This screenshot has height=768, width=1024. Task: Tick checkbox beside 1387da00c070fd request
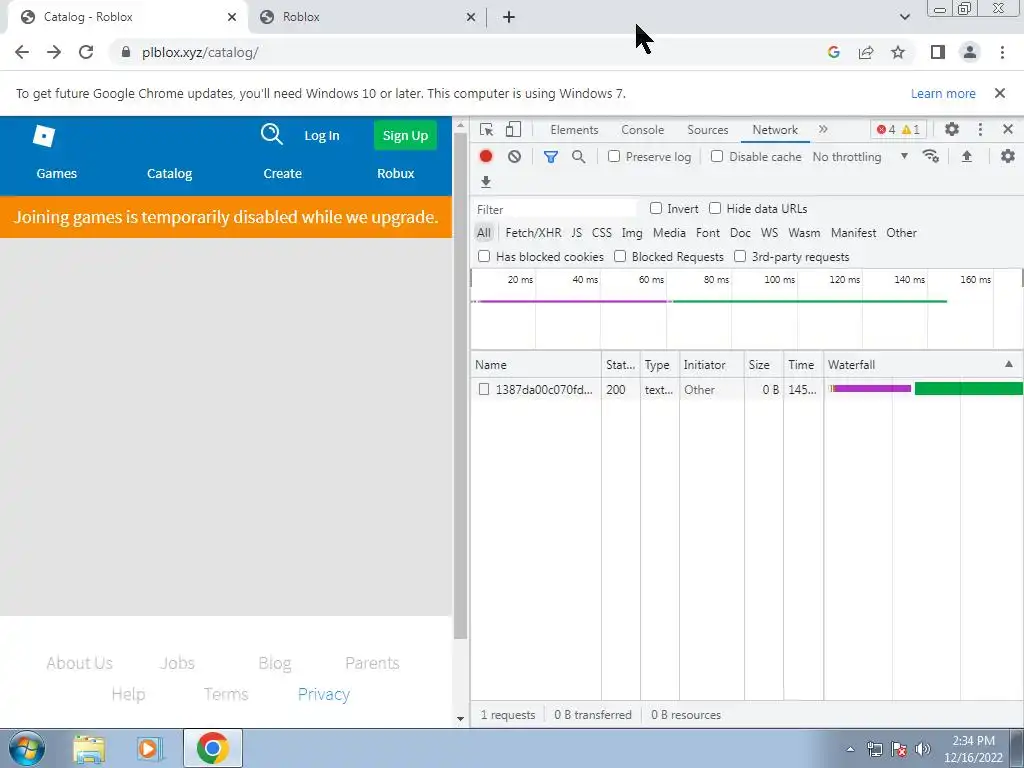click(x=484, y=389)
